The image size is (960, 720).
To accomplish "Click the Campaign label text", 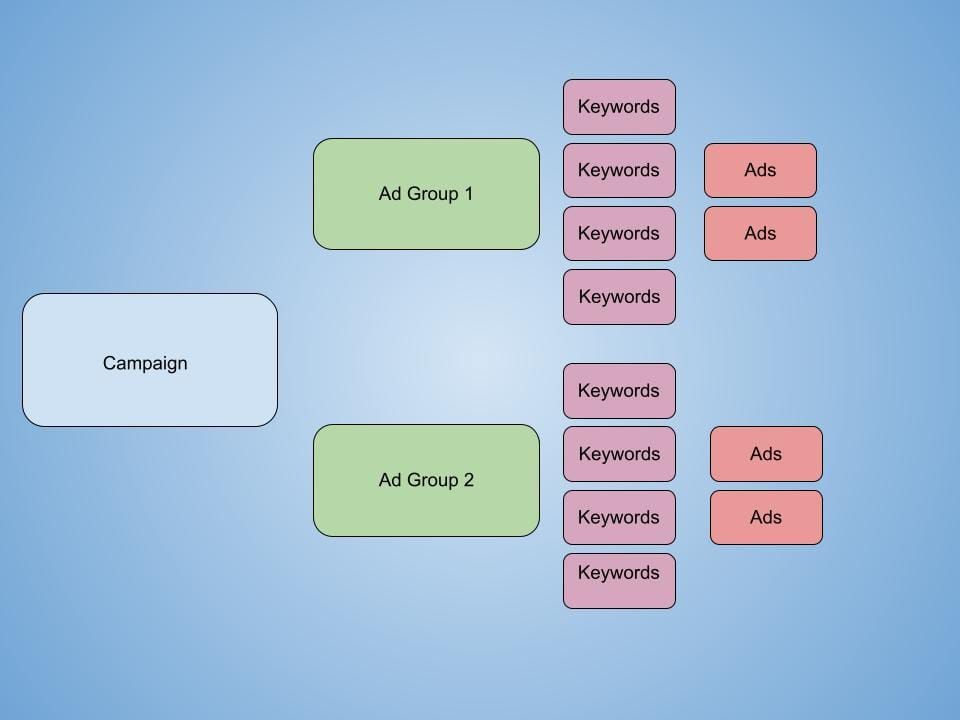I will 145,363.
